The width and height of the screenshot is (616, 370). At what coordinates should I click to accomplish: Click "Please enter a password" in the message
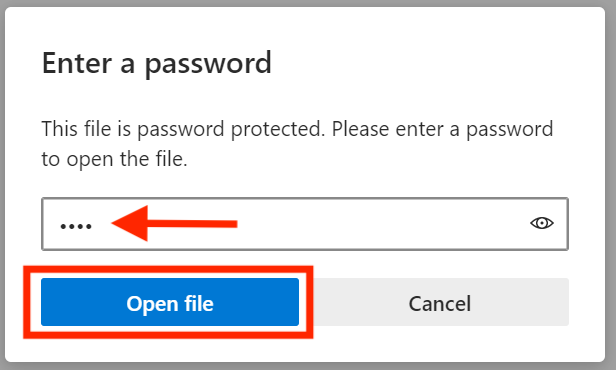tap(442, 129)
